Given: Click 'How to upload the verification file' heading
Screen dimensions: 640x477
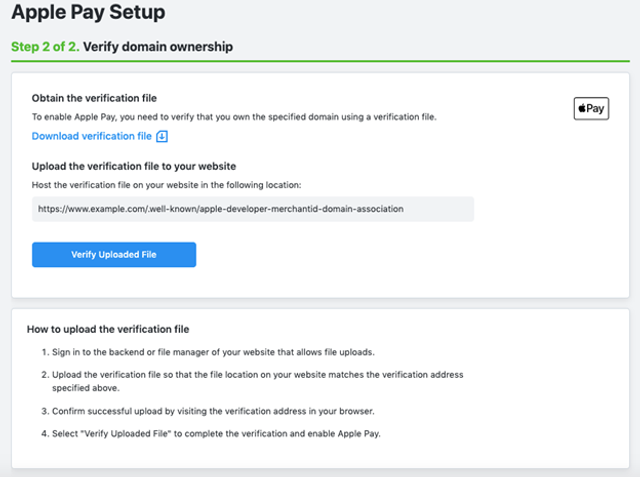Looking at the screenshot, I should pyautogui.click(x=108, y=329).
